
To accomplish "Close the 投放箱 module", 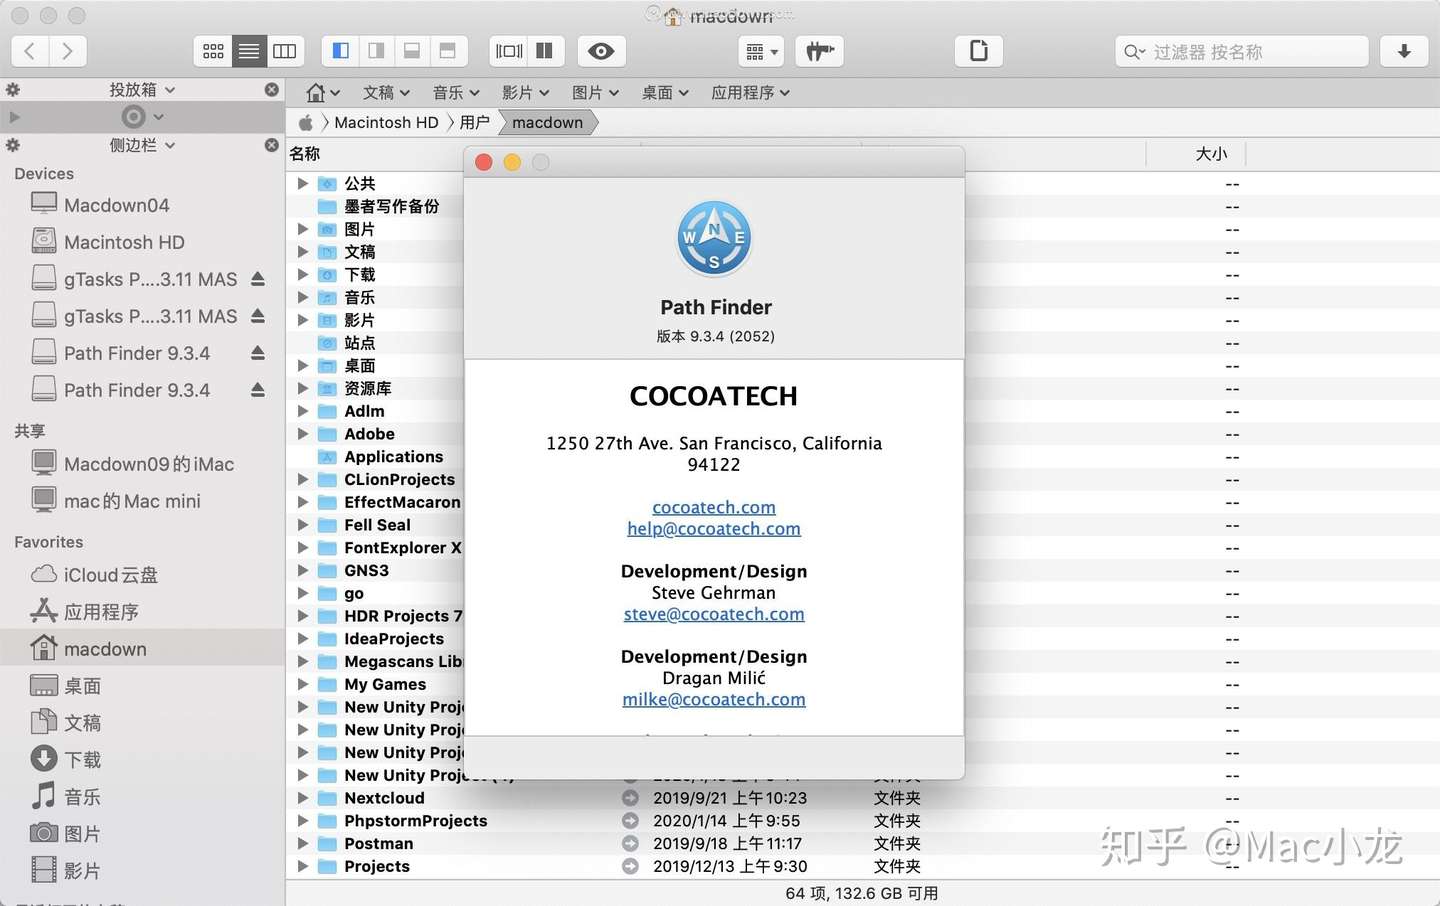I will pyautogui.click(x=271, y=90).
